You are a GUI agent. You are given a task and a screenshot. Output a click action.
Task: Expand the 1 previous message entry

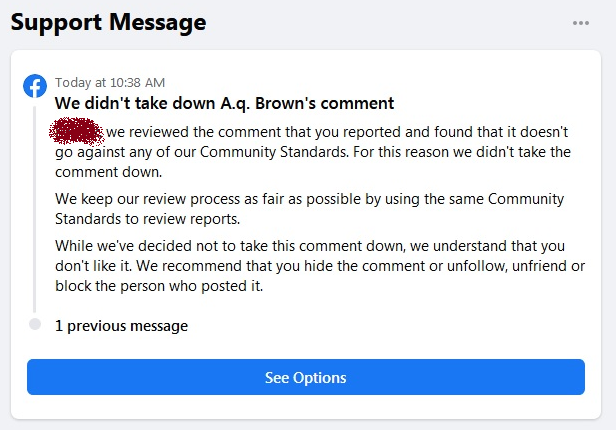[121, 326]
